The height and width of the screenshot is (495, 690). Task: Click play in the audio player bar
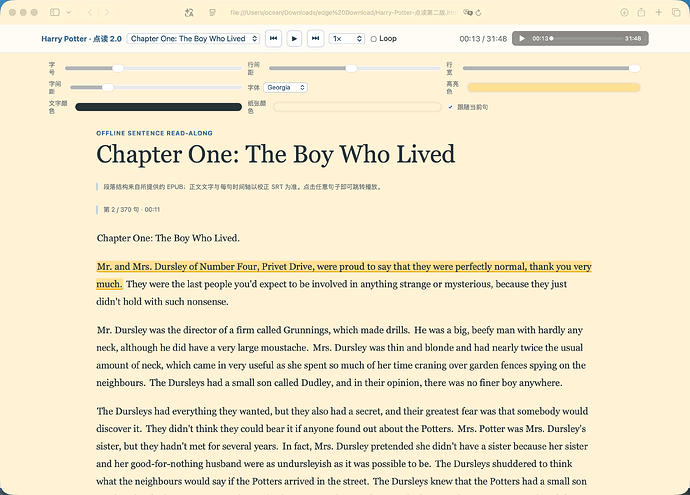pos(522,39)
